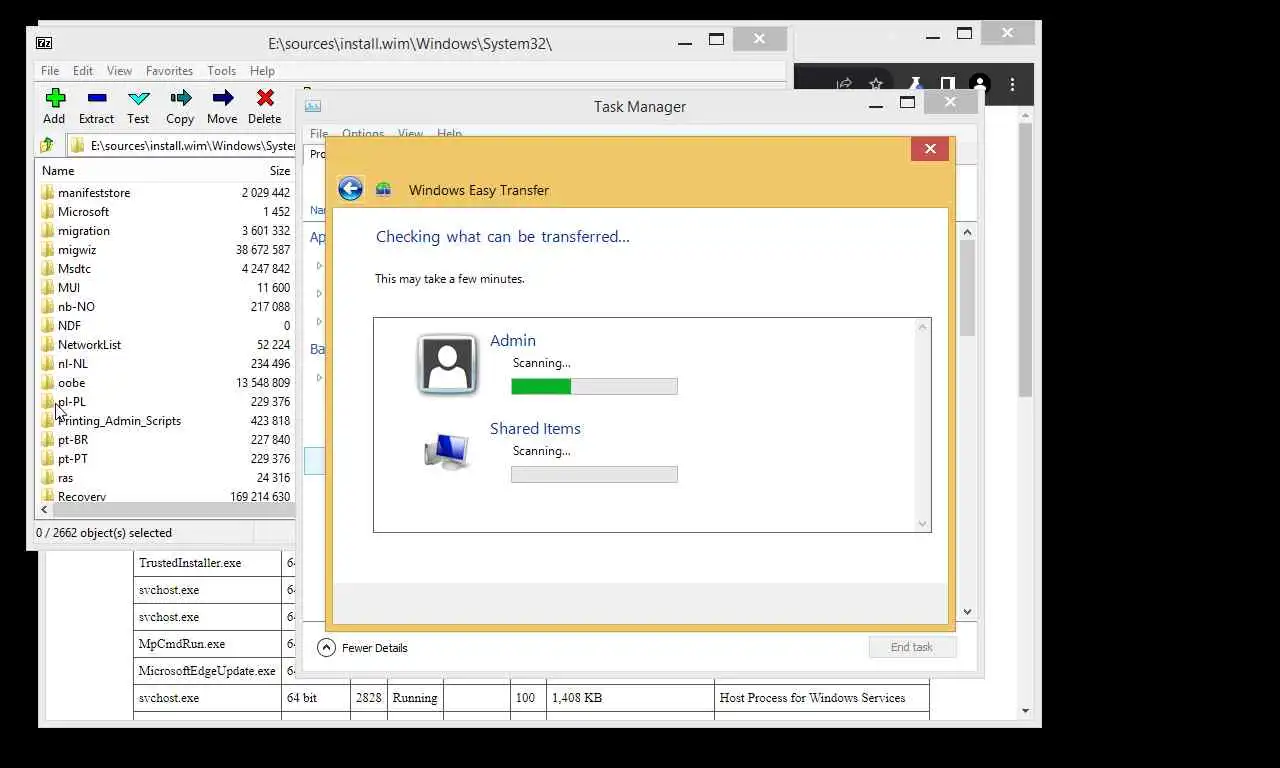This screenshot has width=1280, height=768.
Task: Click the Msdtc folder icon
Action: tap(48, 268)
